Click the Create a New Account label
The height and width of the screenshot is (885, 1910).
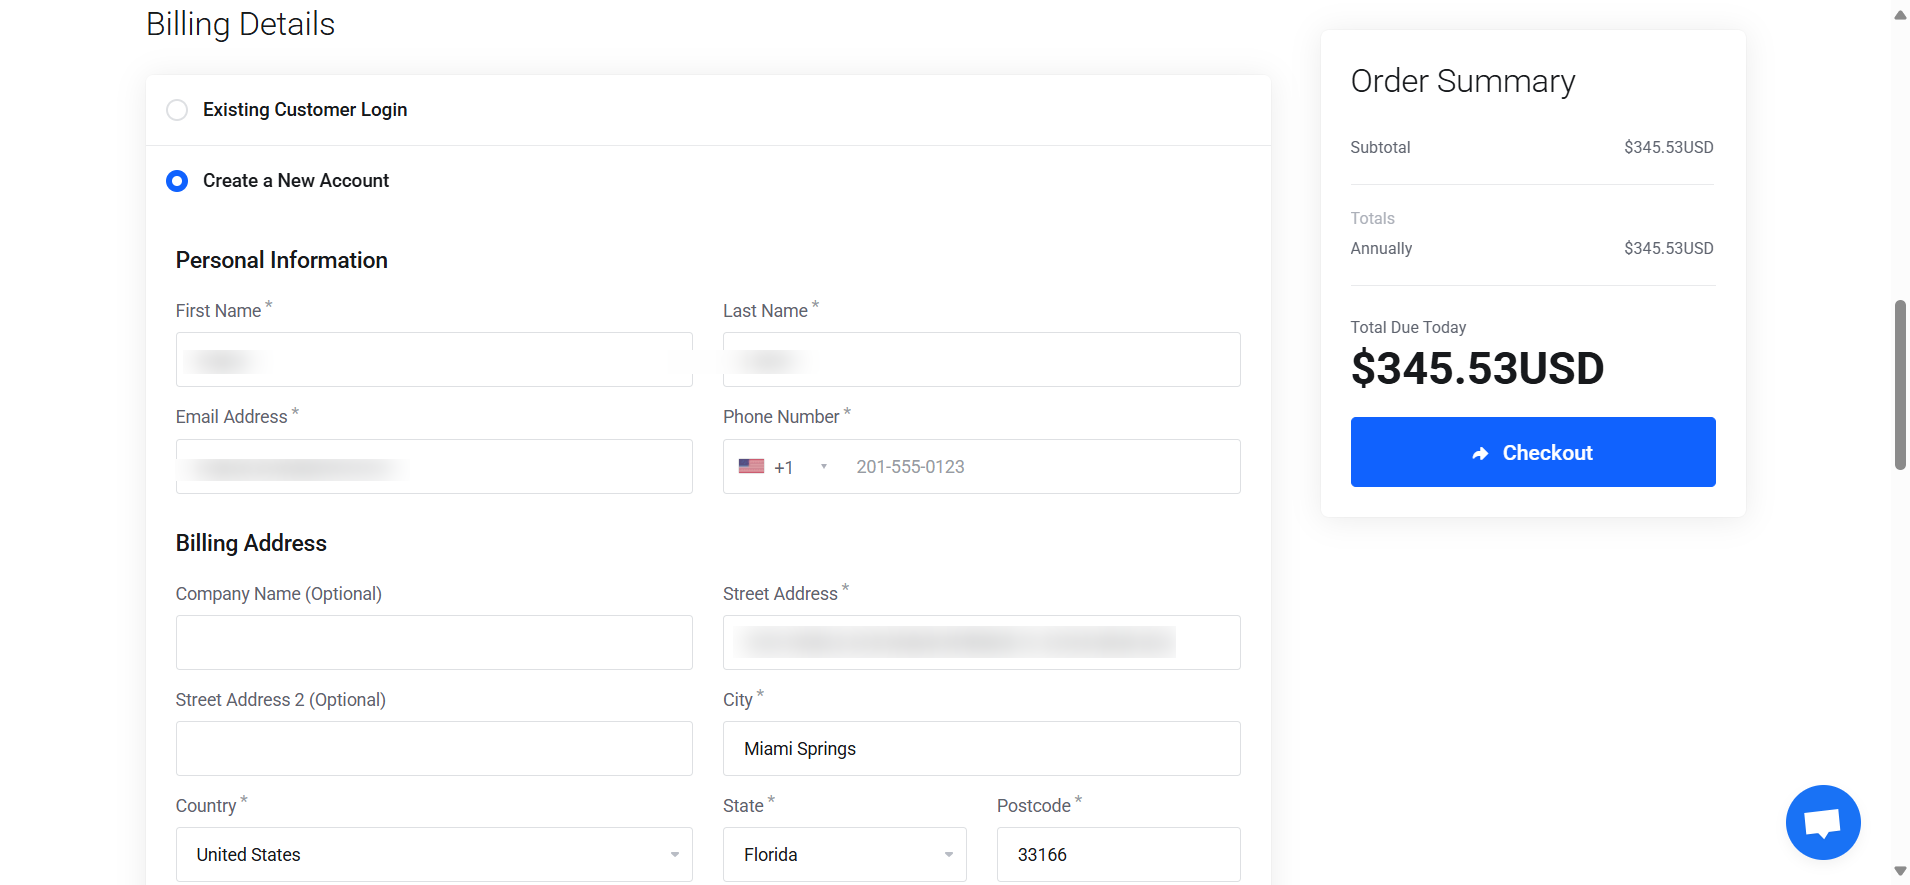pos(296,181)
